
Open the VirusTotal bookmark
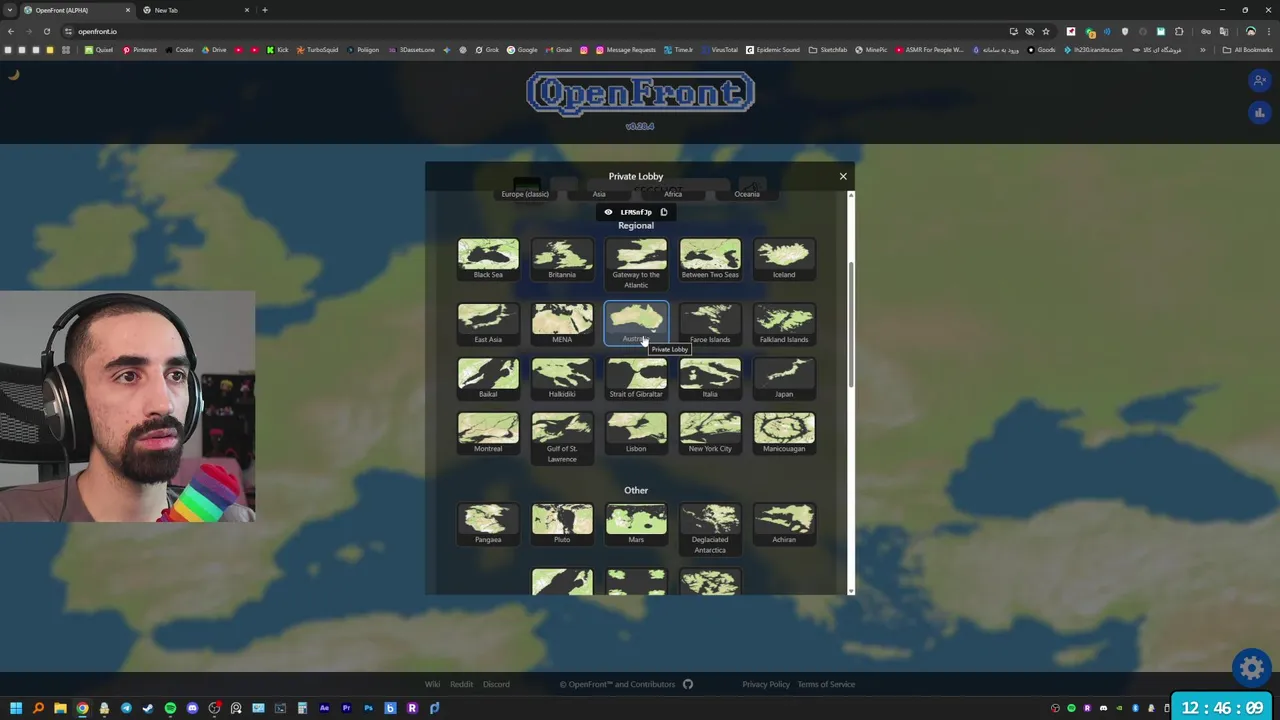(719, 50)
